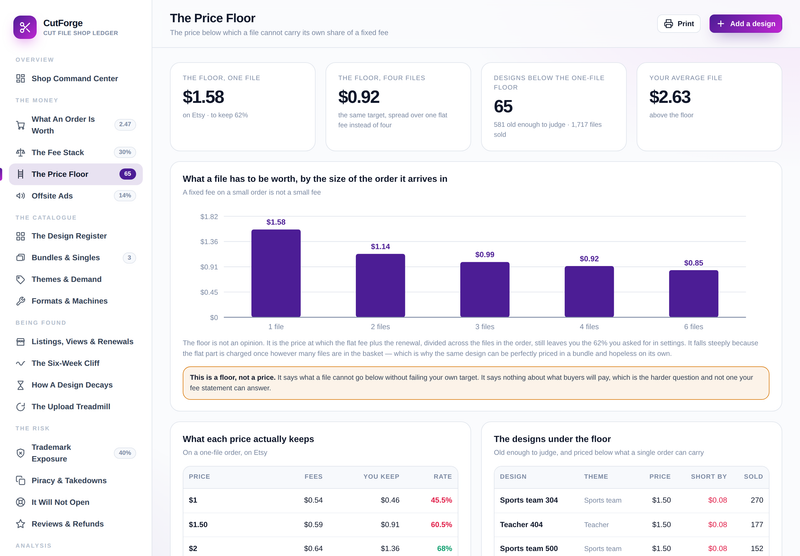The image size is (800, 556).
Task: Open The Fee Stack section
Action: 76,153
